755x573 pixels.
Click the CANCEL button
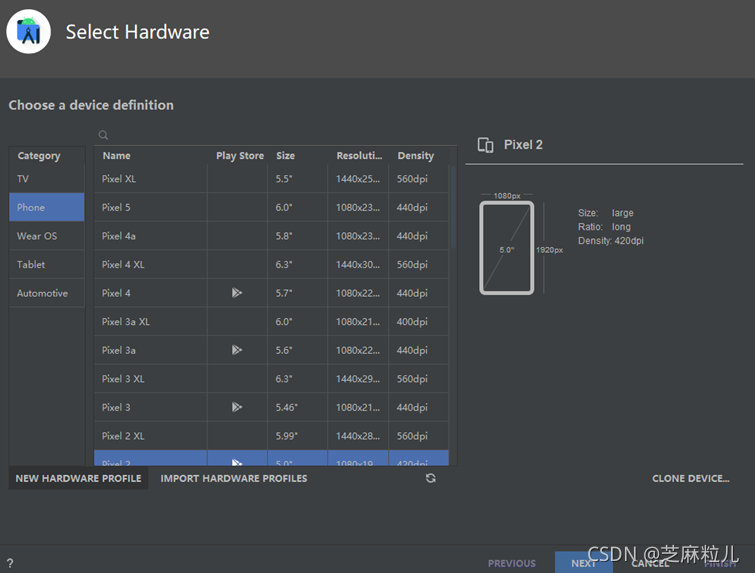(650, 563)
